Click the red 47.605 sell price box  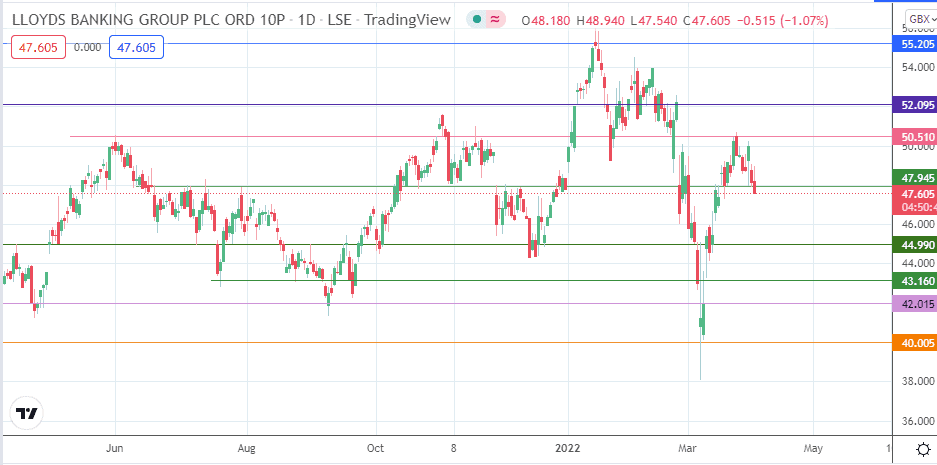point(38,47)
